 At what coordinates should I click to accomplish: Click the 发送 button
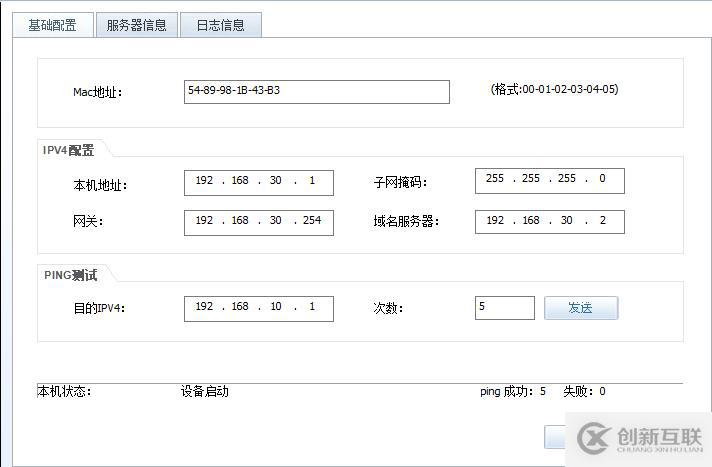pyautogui.click(x=581, y=308)
